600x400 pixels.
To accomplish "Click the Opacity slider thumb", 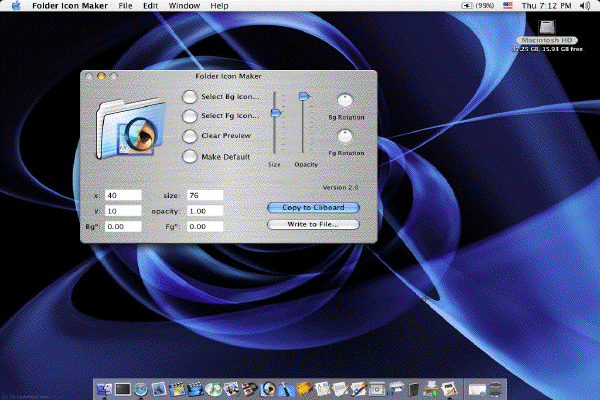I will [x=304, y=96].
